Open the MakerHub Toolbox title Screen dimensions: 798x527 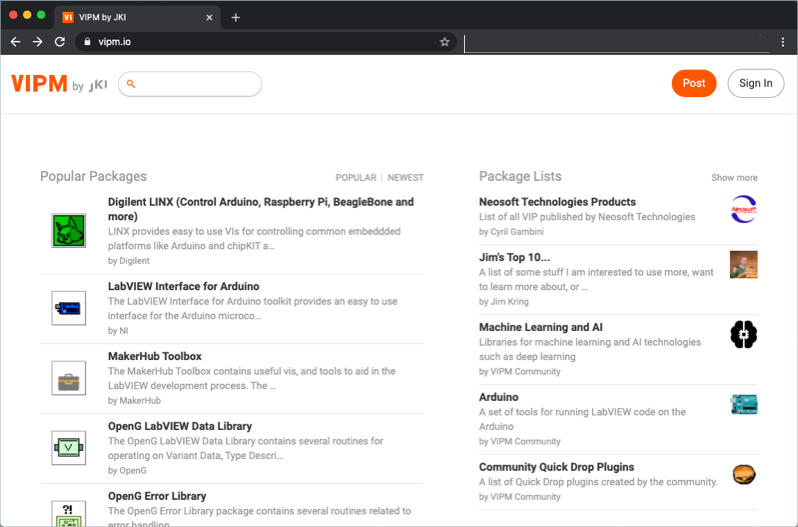pyautogui.click(x=155, y=356)
